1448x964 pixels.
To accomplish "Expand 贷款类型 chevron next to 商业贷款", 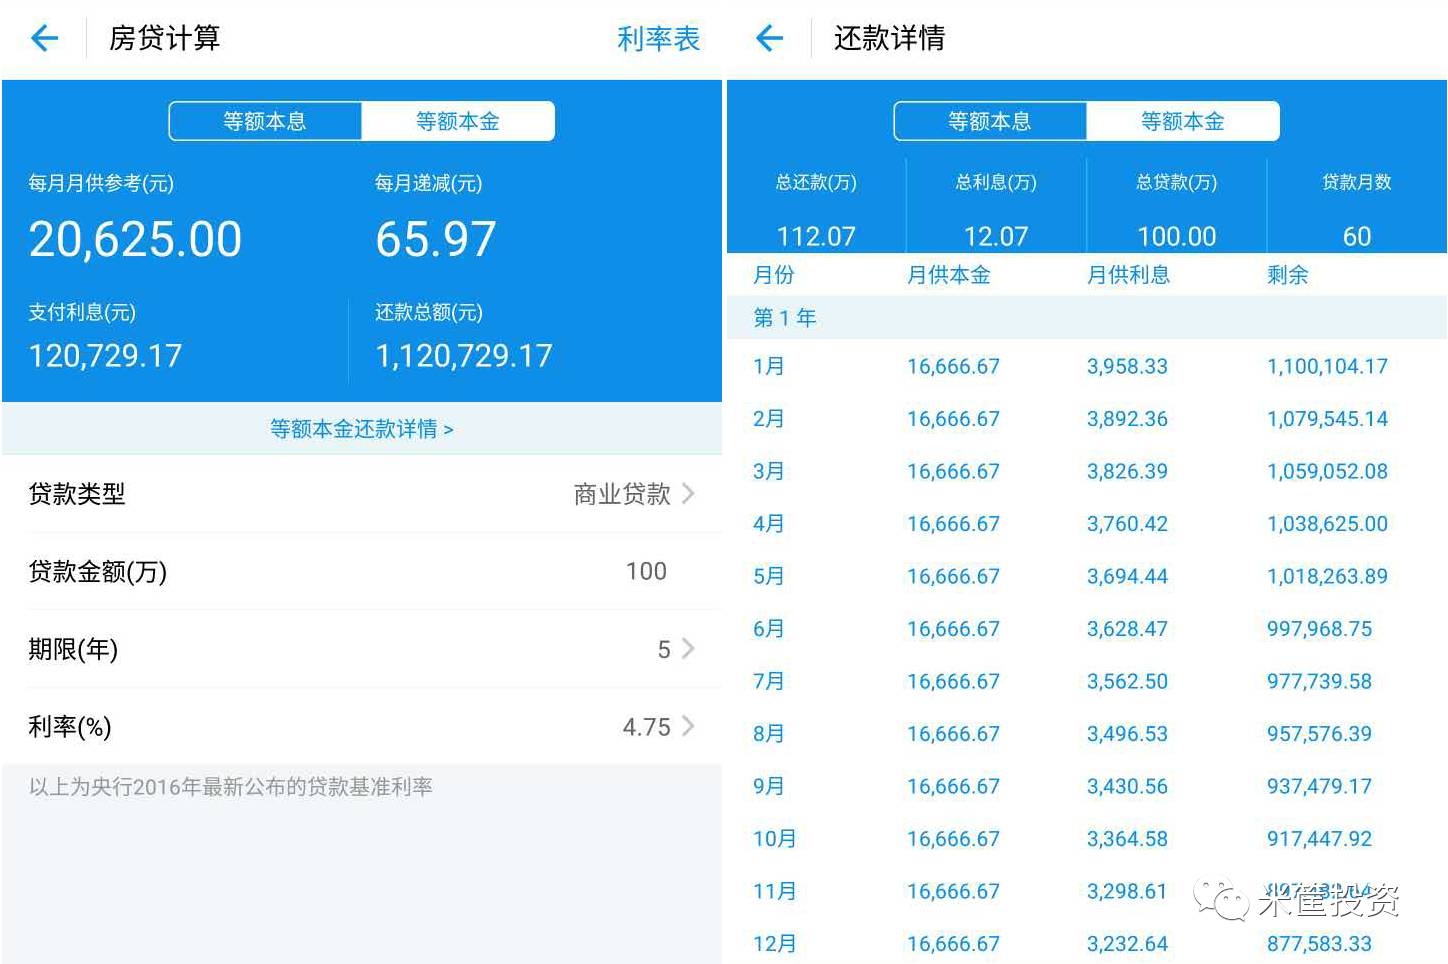I will click(x=688, y=493).
